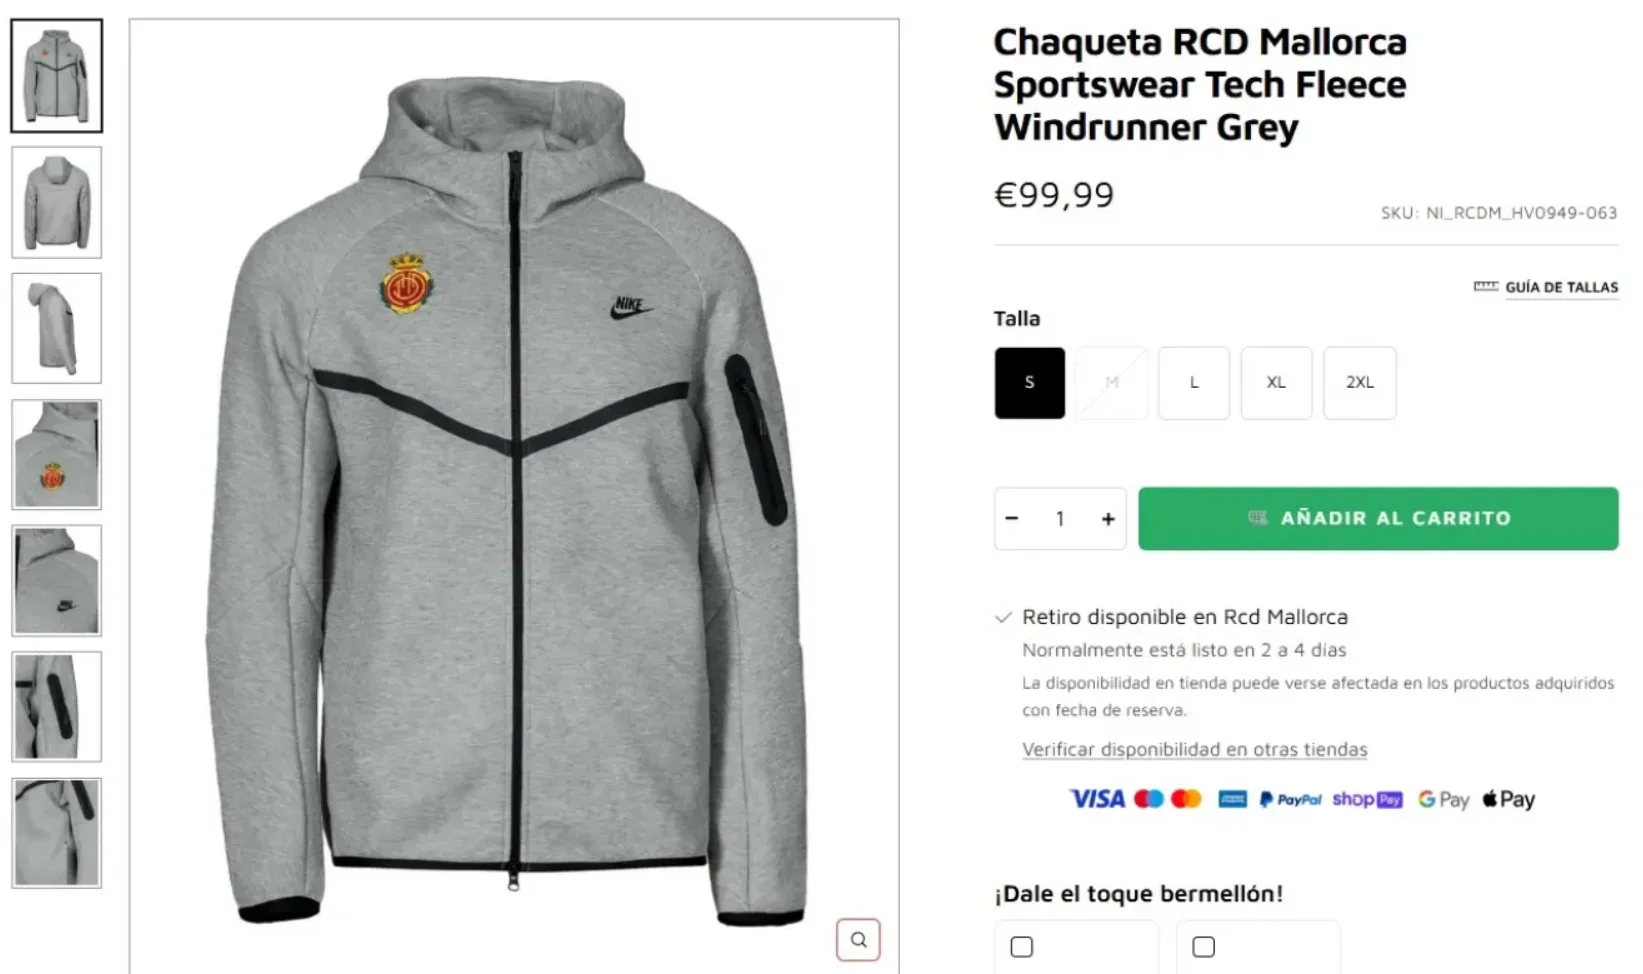
Task: Click the quantity number field
Action: click(x=1059, y=518)
